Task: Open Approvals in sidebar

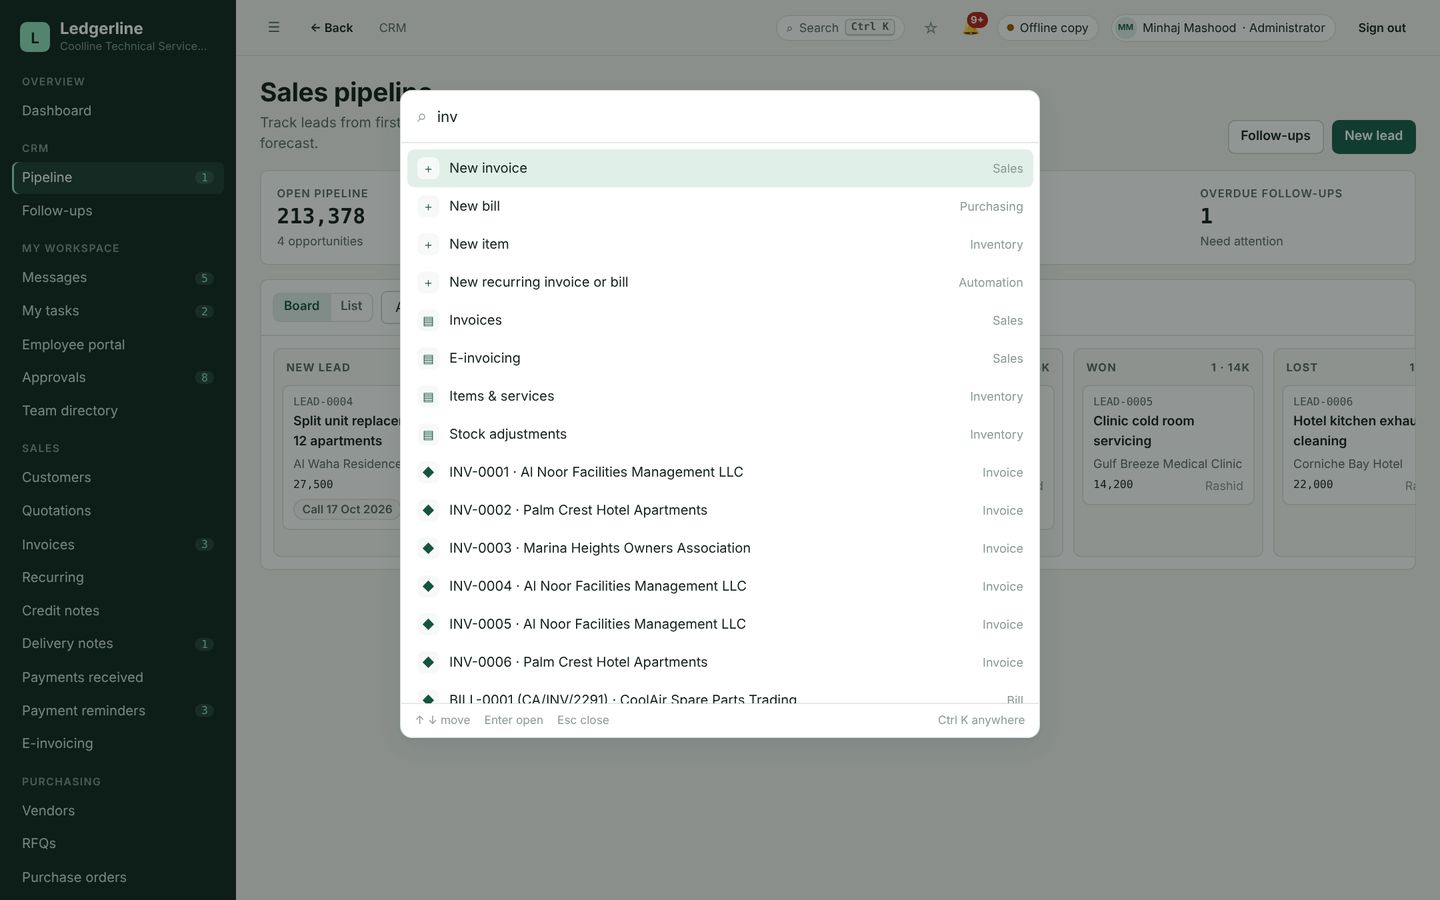Action: pyautogui.click(x=118, y=378)
